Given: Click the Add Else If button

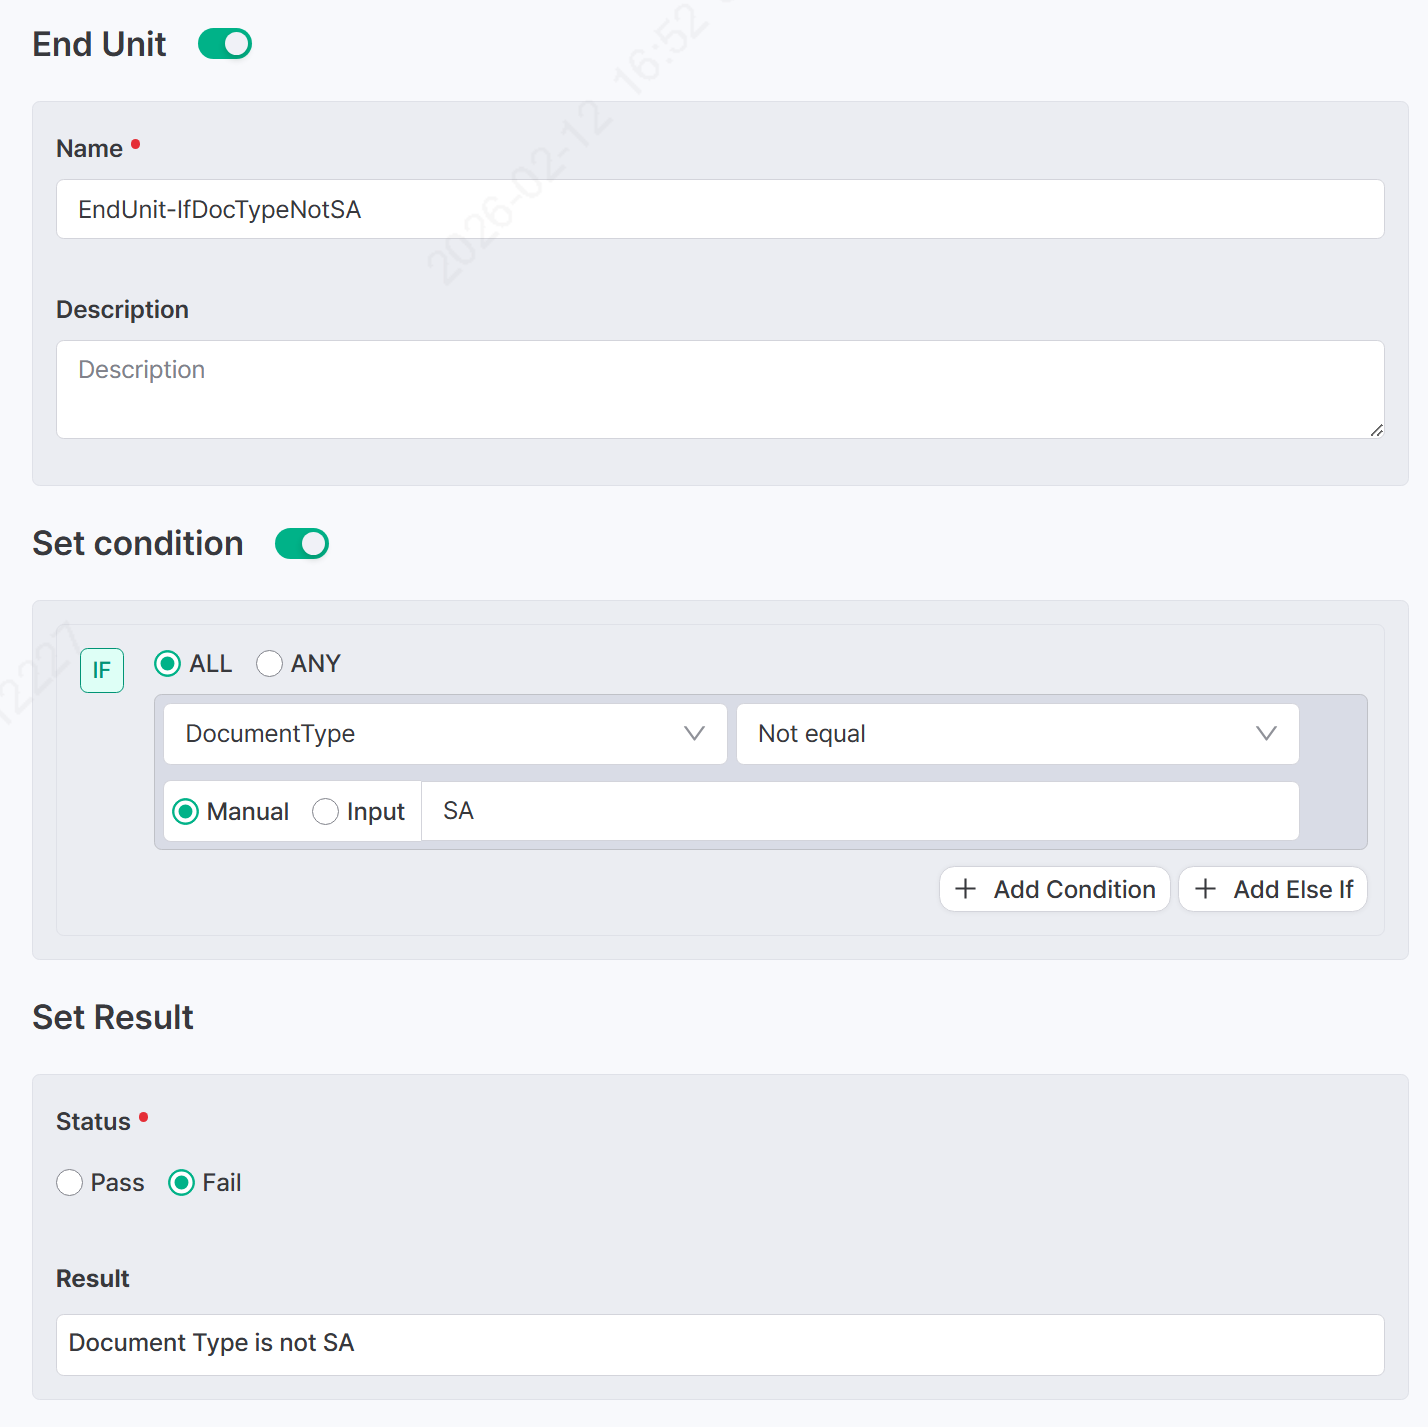Looking at the screenshot, I should (x=1272, y=889).
